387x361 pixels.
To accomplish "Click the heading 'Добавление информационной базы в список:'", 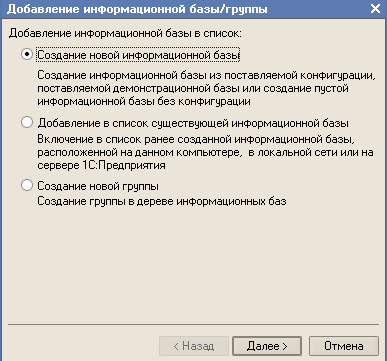I will 125,33.
